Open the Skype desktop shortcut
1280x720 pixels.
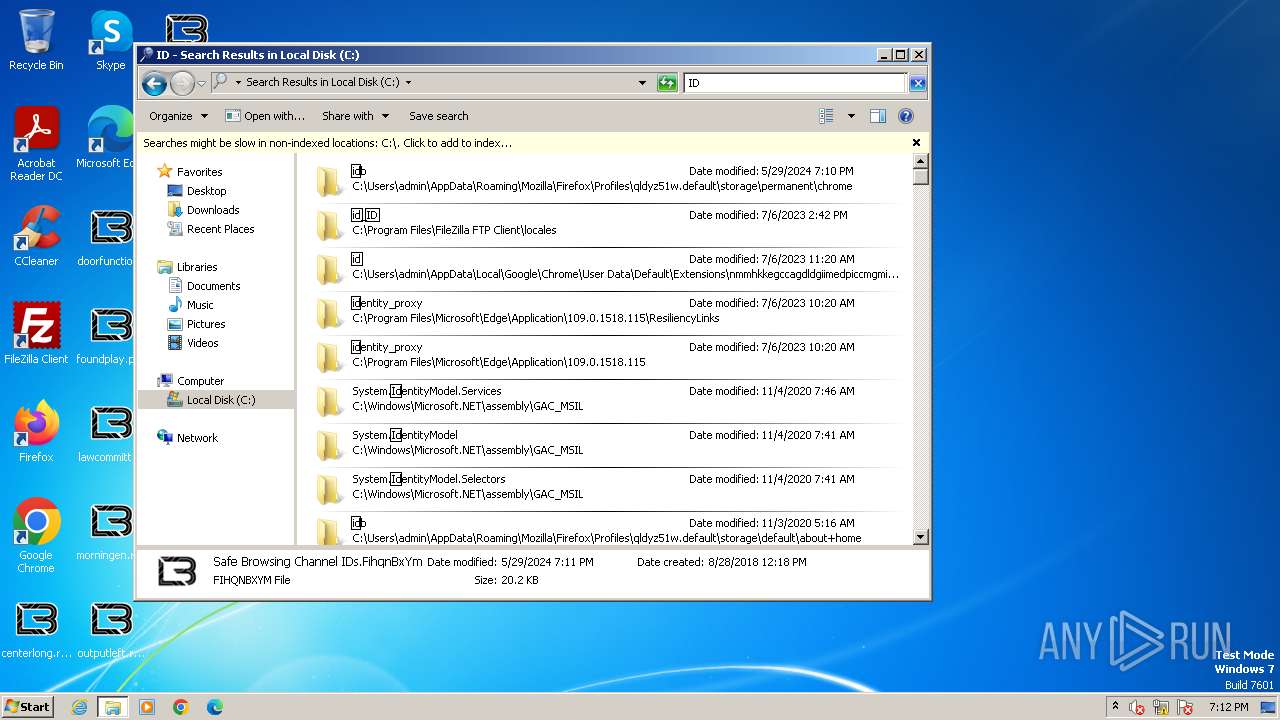point(110,40)
